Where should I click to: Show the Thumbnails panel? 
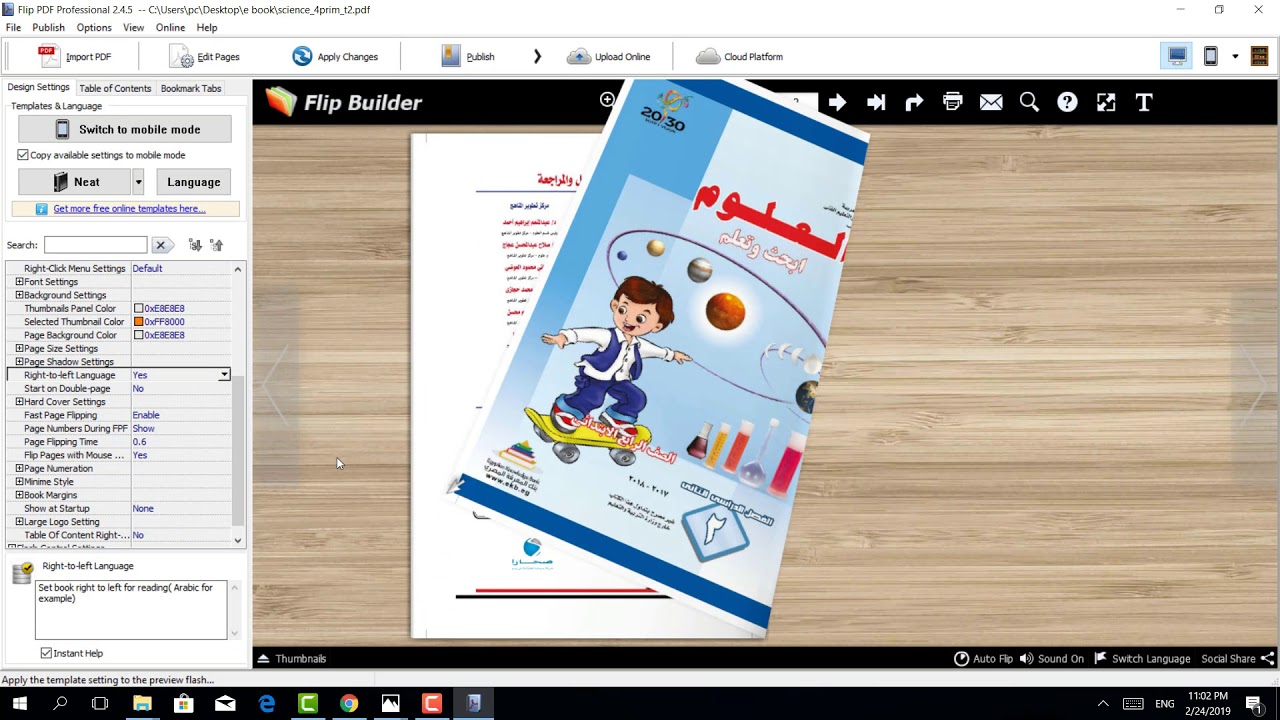coord(292,659)
